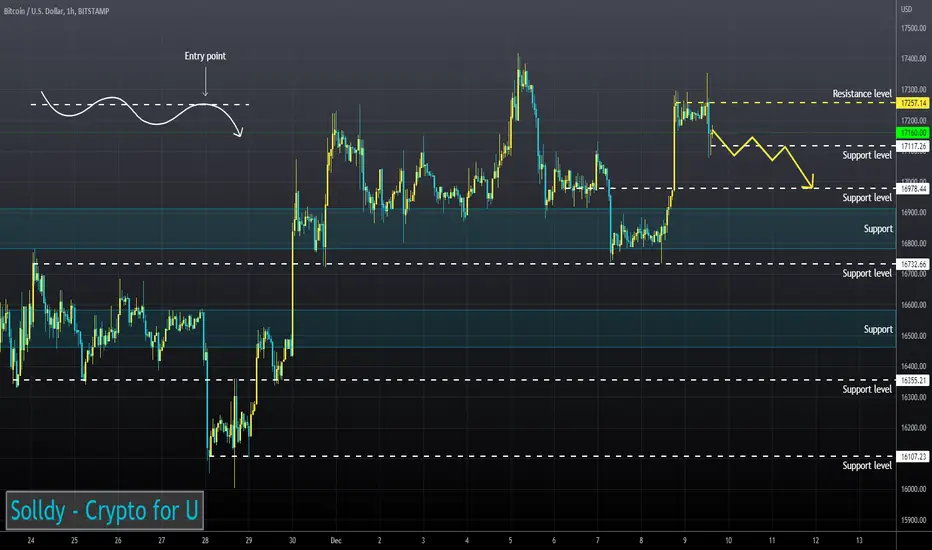Image resolution: width=932 pixels, height=550 pixels.
Task: Click date 28 on the time axis
Action: [x=205, y=540]
